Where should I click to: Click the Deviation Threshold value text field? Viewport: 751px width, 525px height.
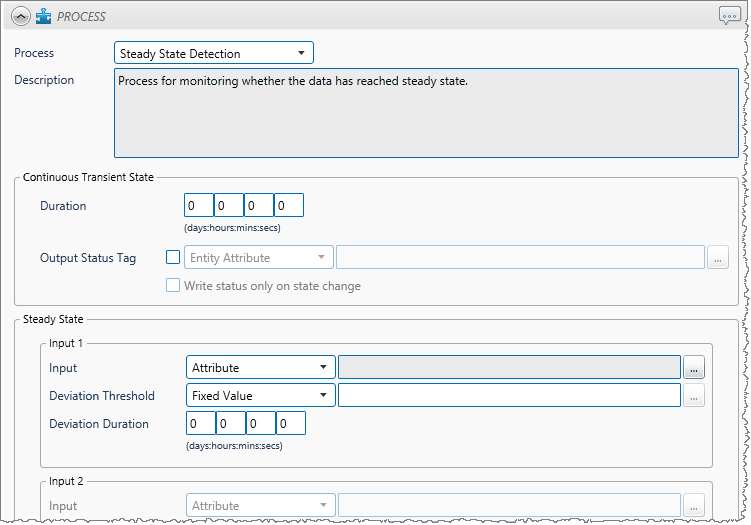pos(509,396)
